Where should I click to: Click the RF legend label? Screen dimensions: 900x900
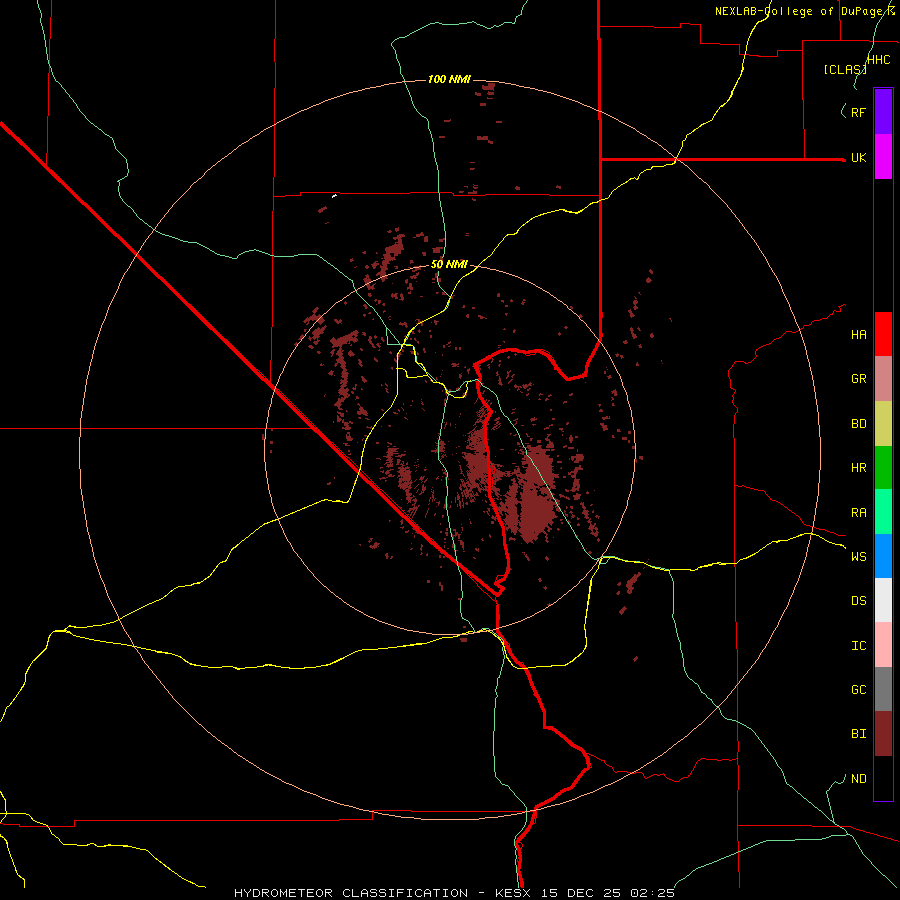pyautogui.click(x=858, y=112)
